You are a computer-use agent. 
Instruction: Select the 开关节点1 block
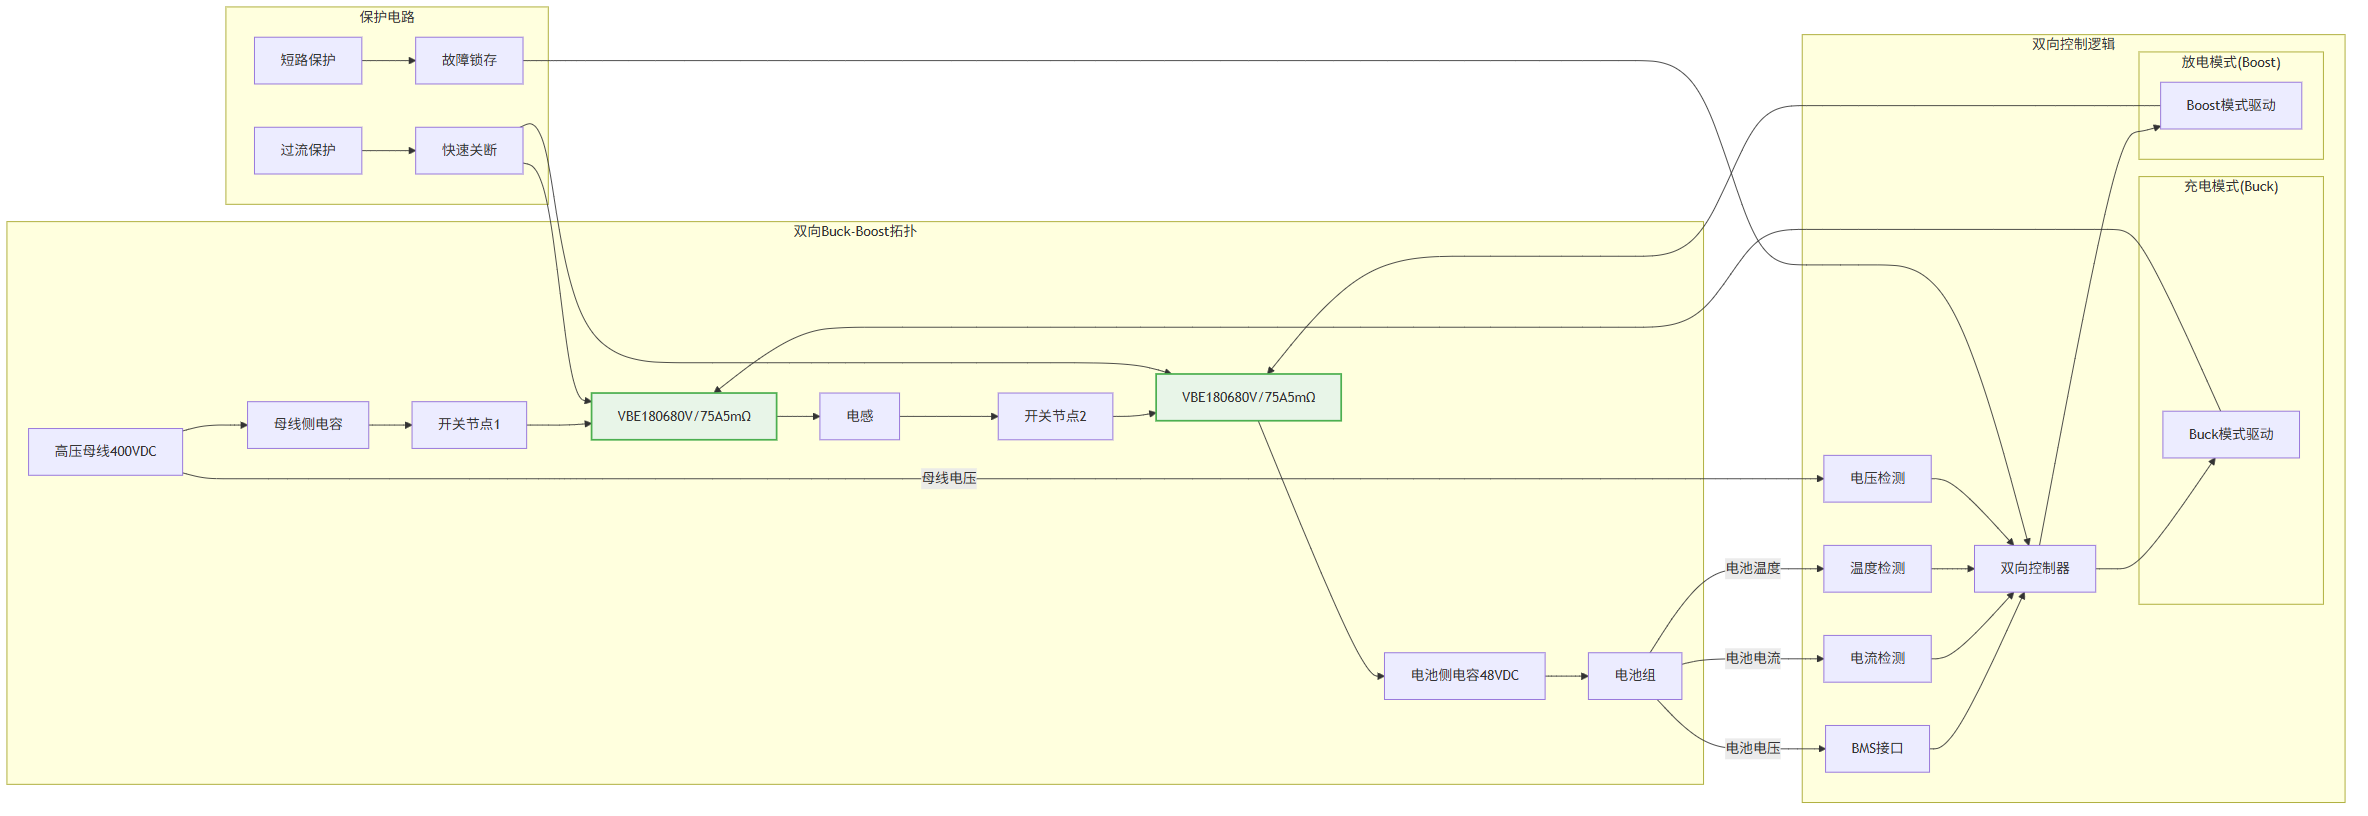click(469, 425)
